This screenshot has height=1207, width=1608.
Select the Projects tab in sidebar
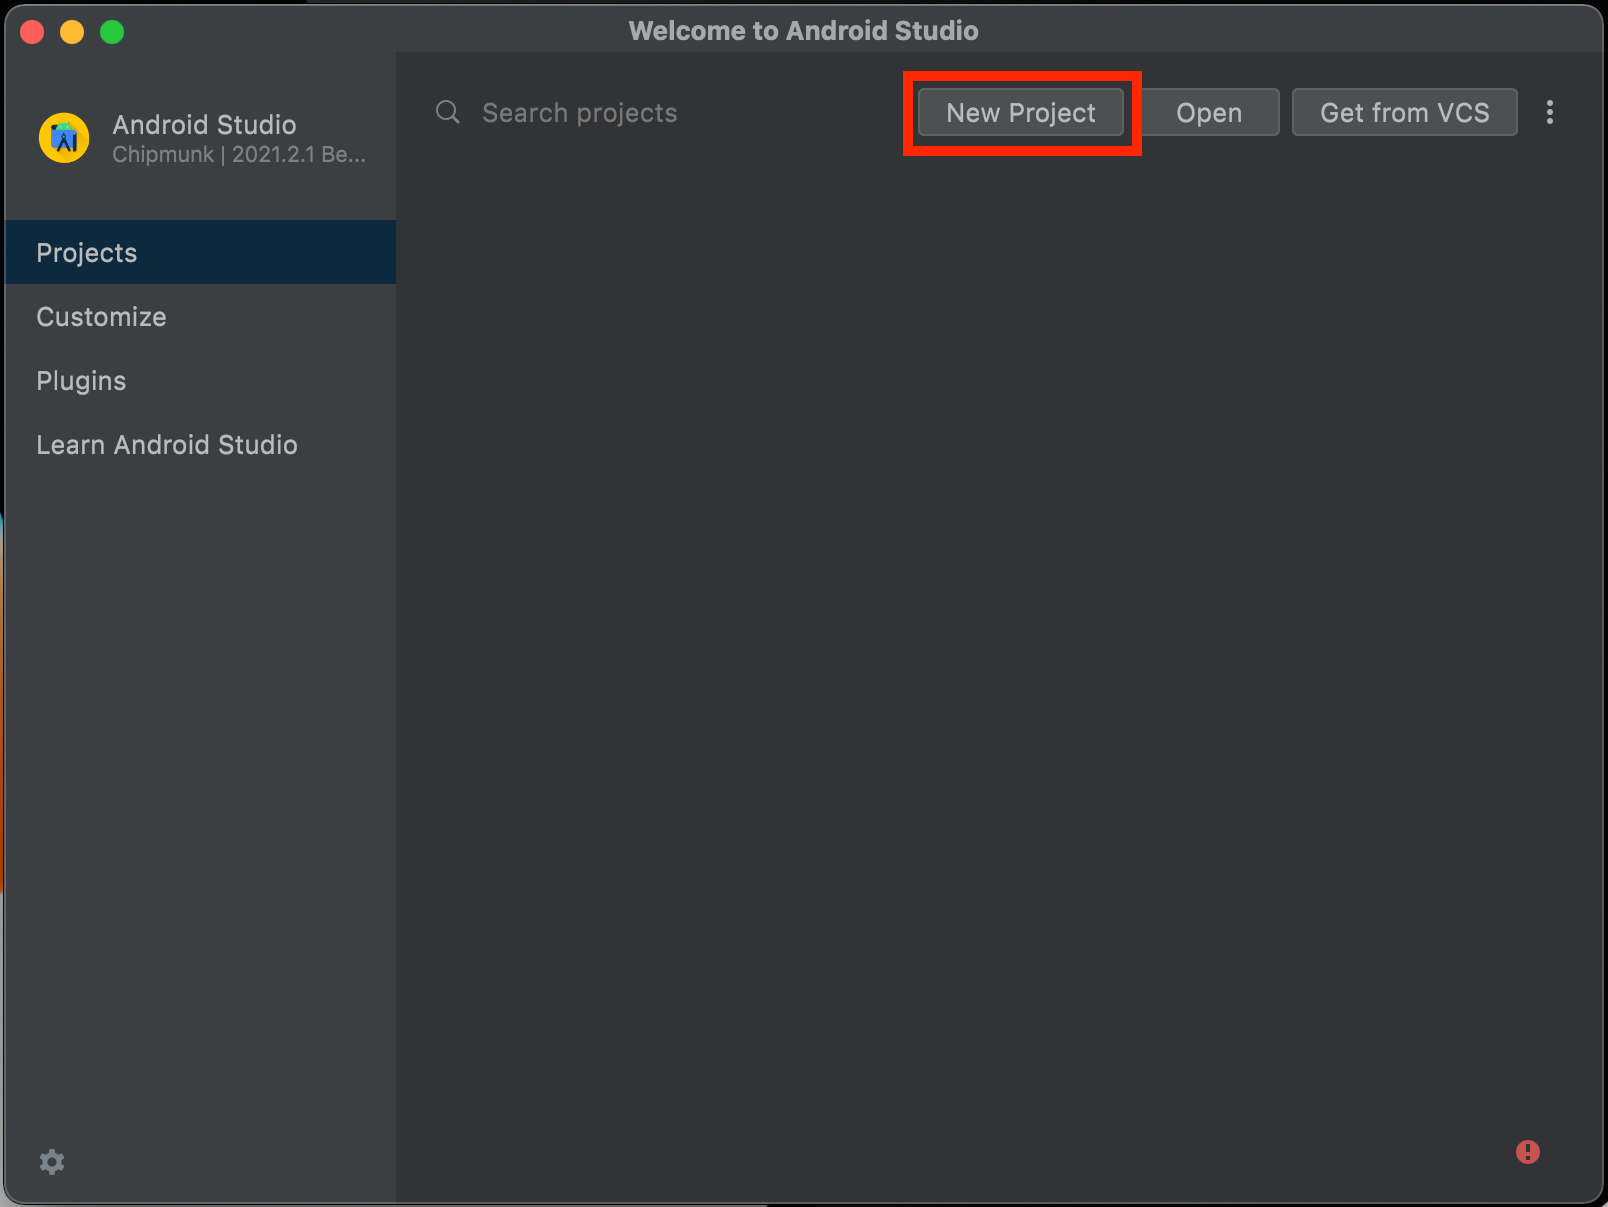(200, 252)
